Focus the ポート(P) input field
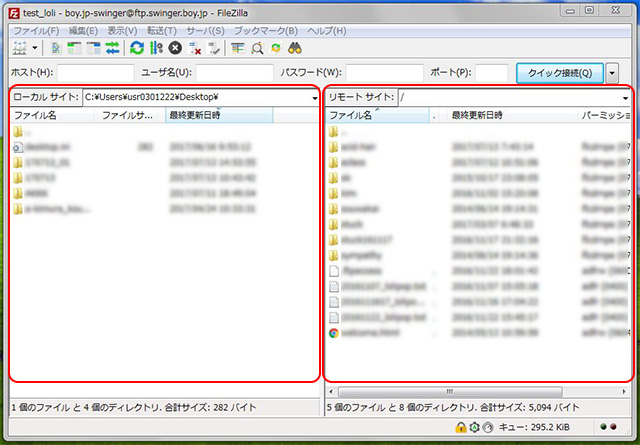The width and height of the screenshot is (640, 445). click(492, 73)
